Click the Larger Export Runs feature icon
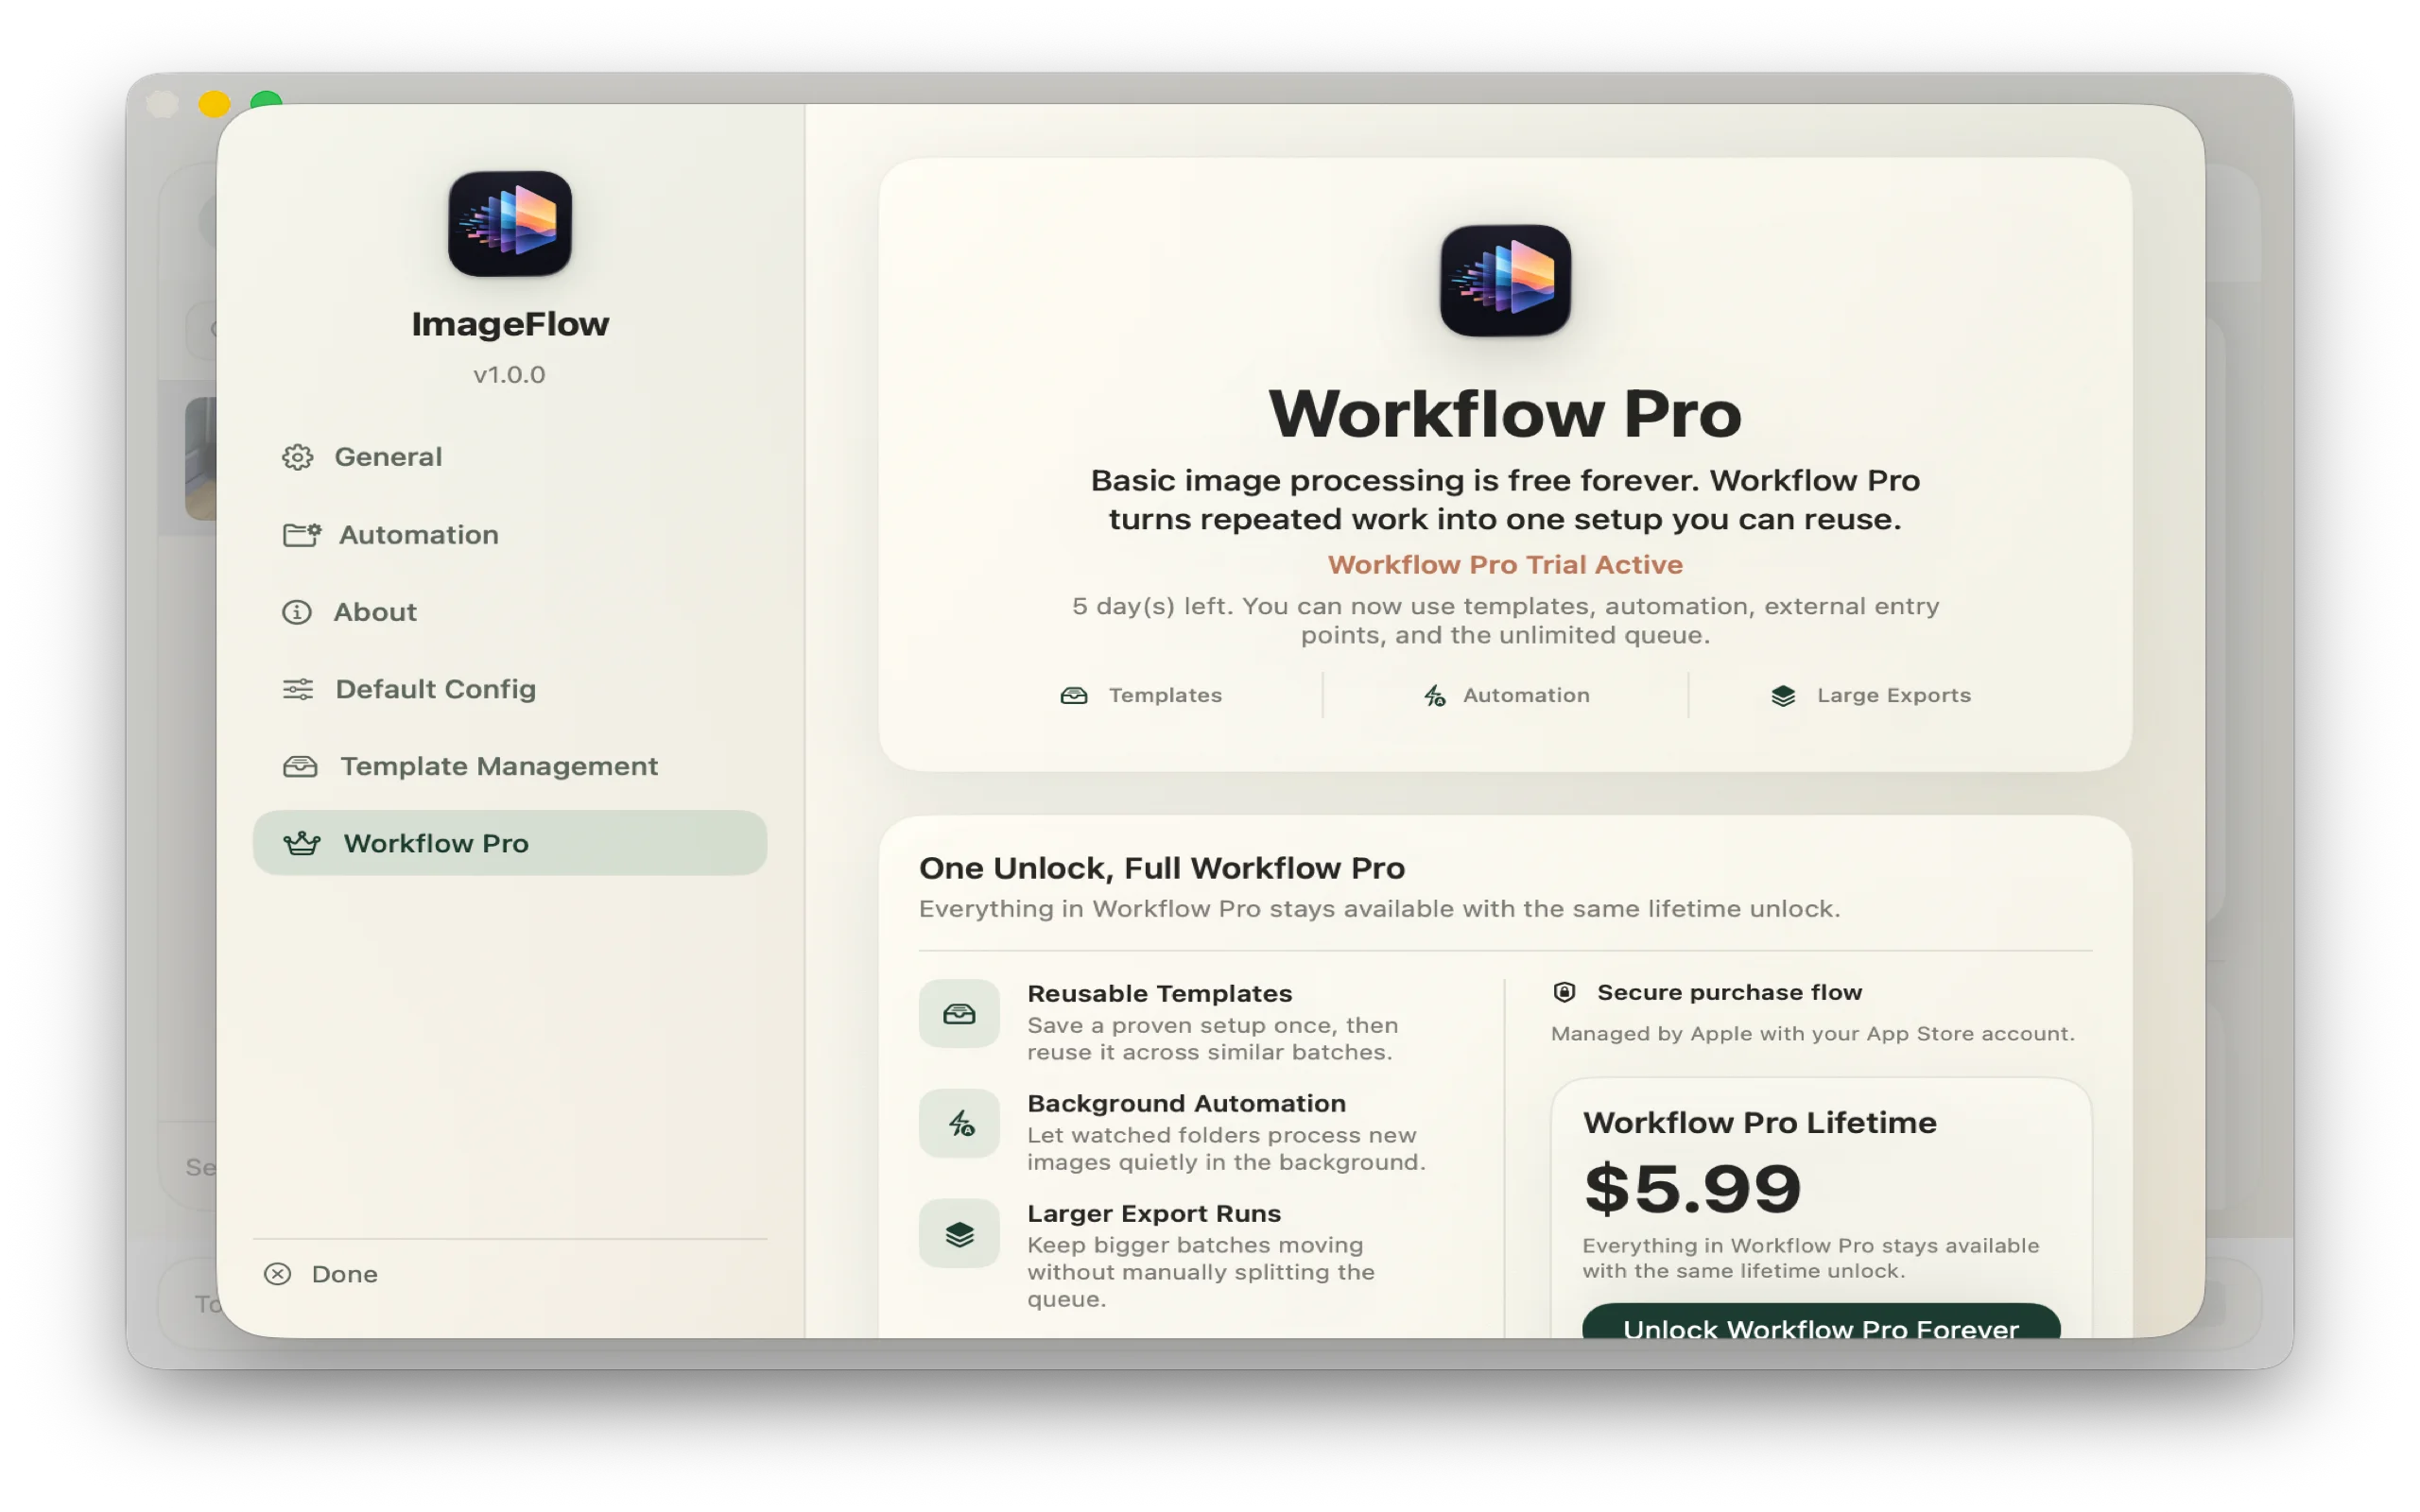Screen dimensions: 2420x1512 959,1234
